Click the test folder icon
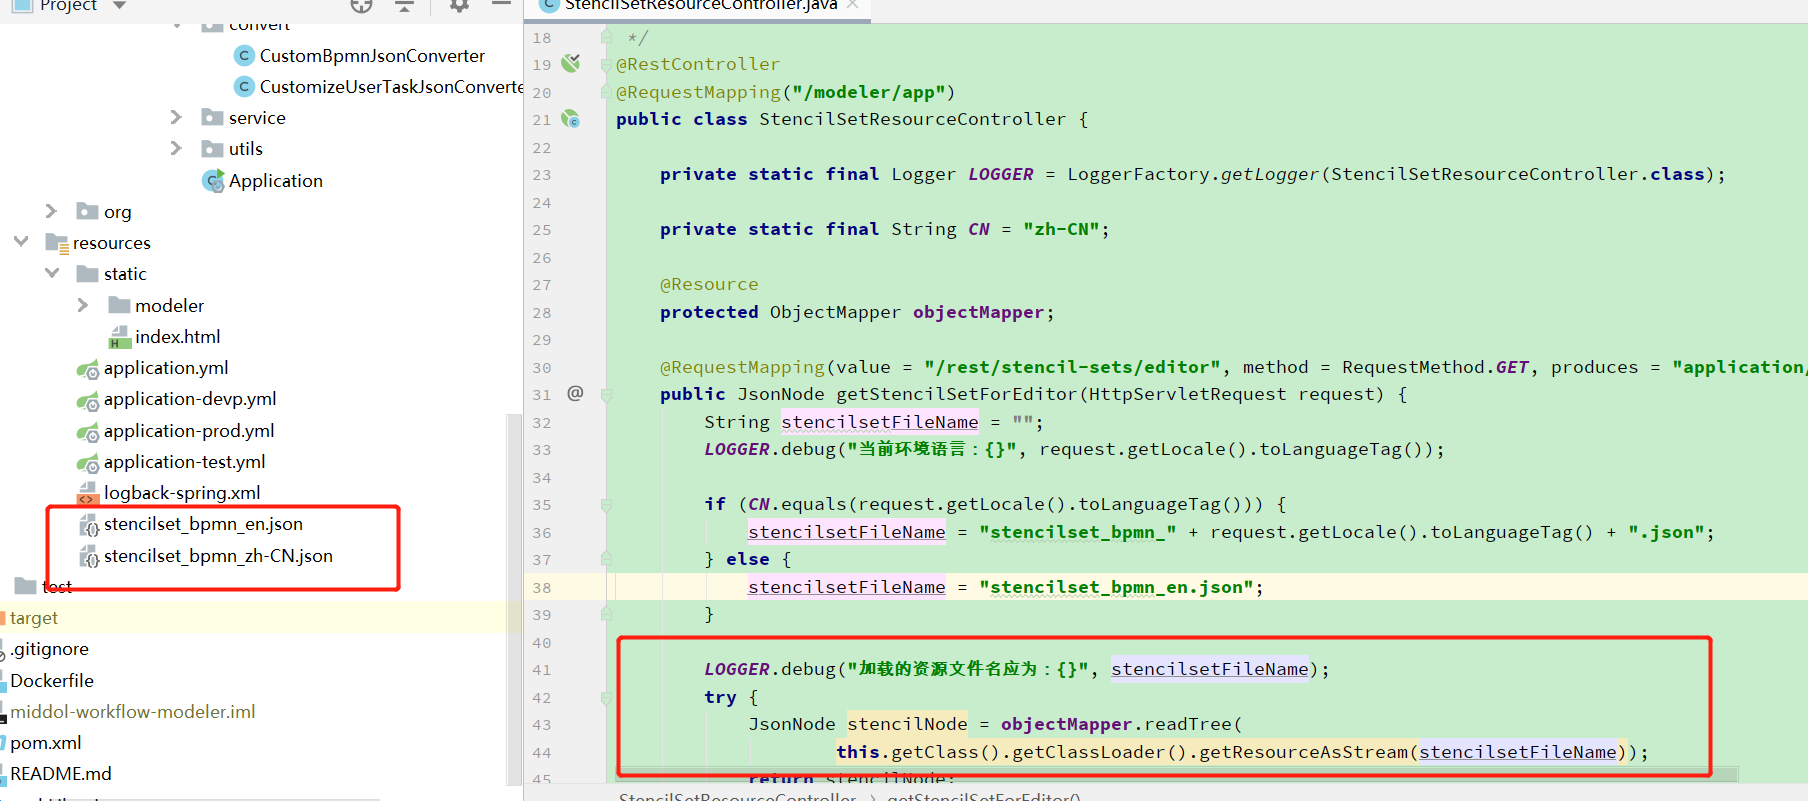 pyautogui.click(x=26, y=586)
